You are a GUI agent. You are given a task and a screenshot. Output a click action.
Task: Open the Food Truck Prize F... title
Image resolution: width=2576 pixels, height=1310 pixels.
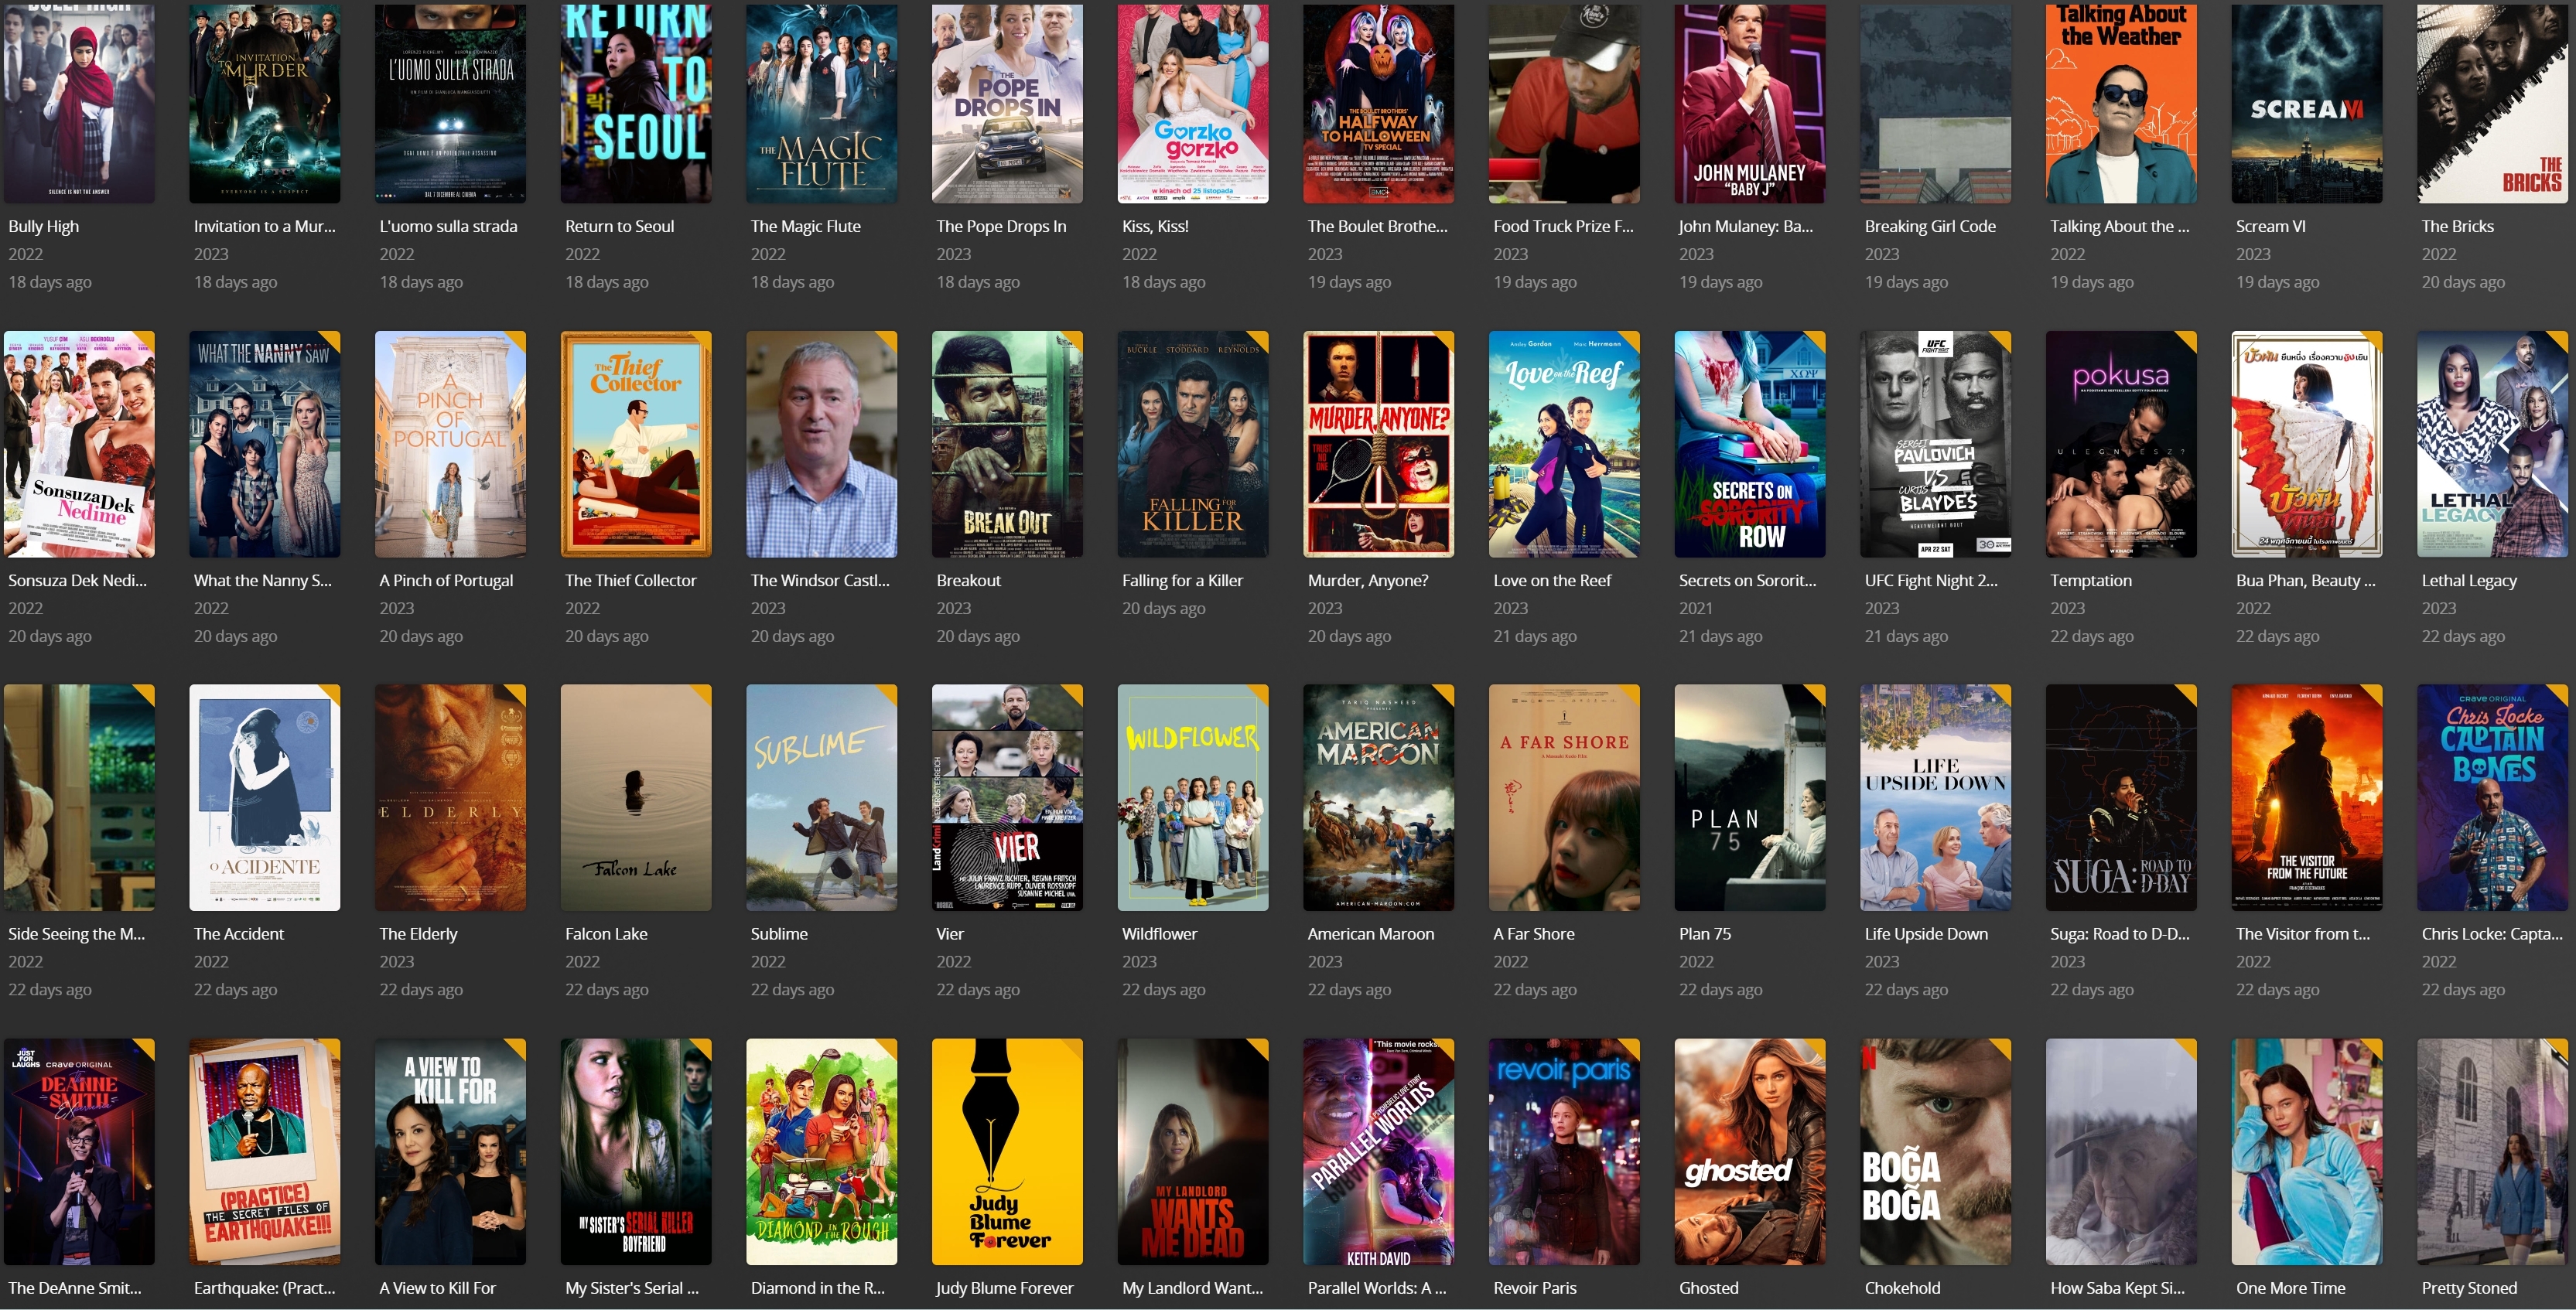(x=1564, y=226)
